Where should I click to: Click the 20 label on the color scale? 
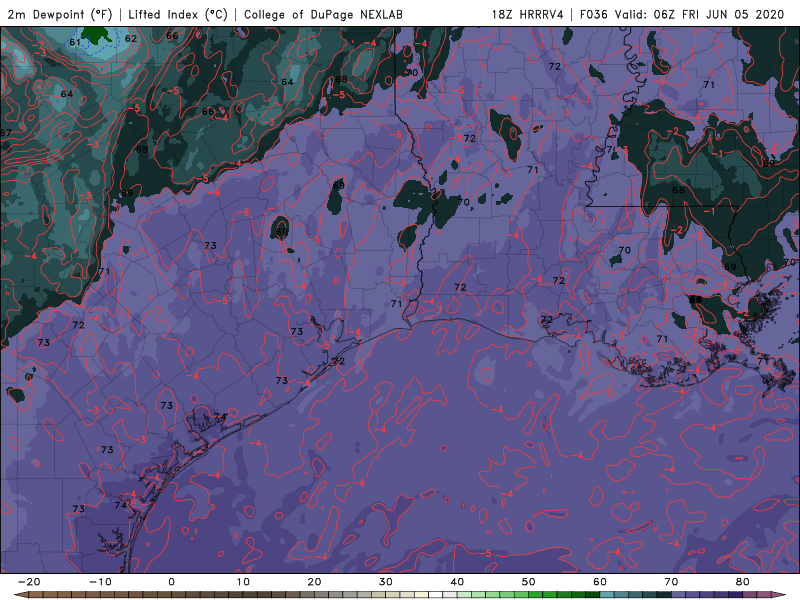(x=314, y=582)
